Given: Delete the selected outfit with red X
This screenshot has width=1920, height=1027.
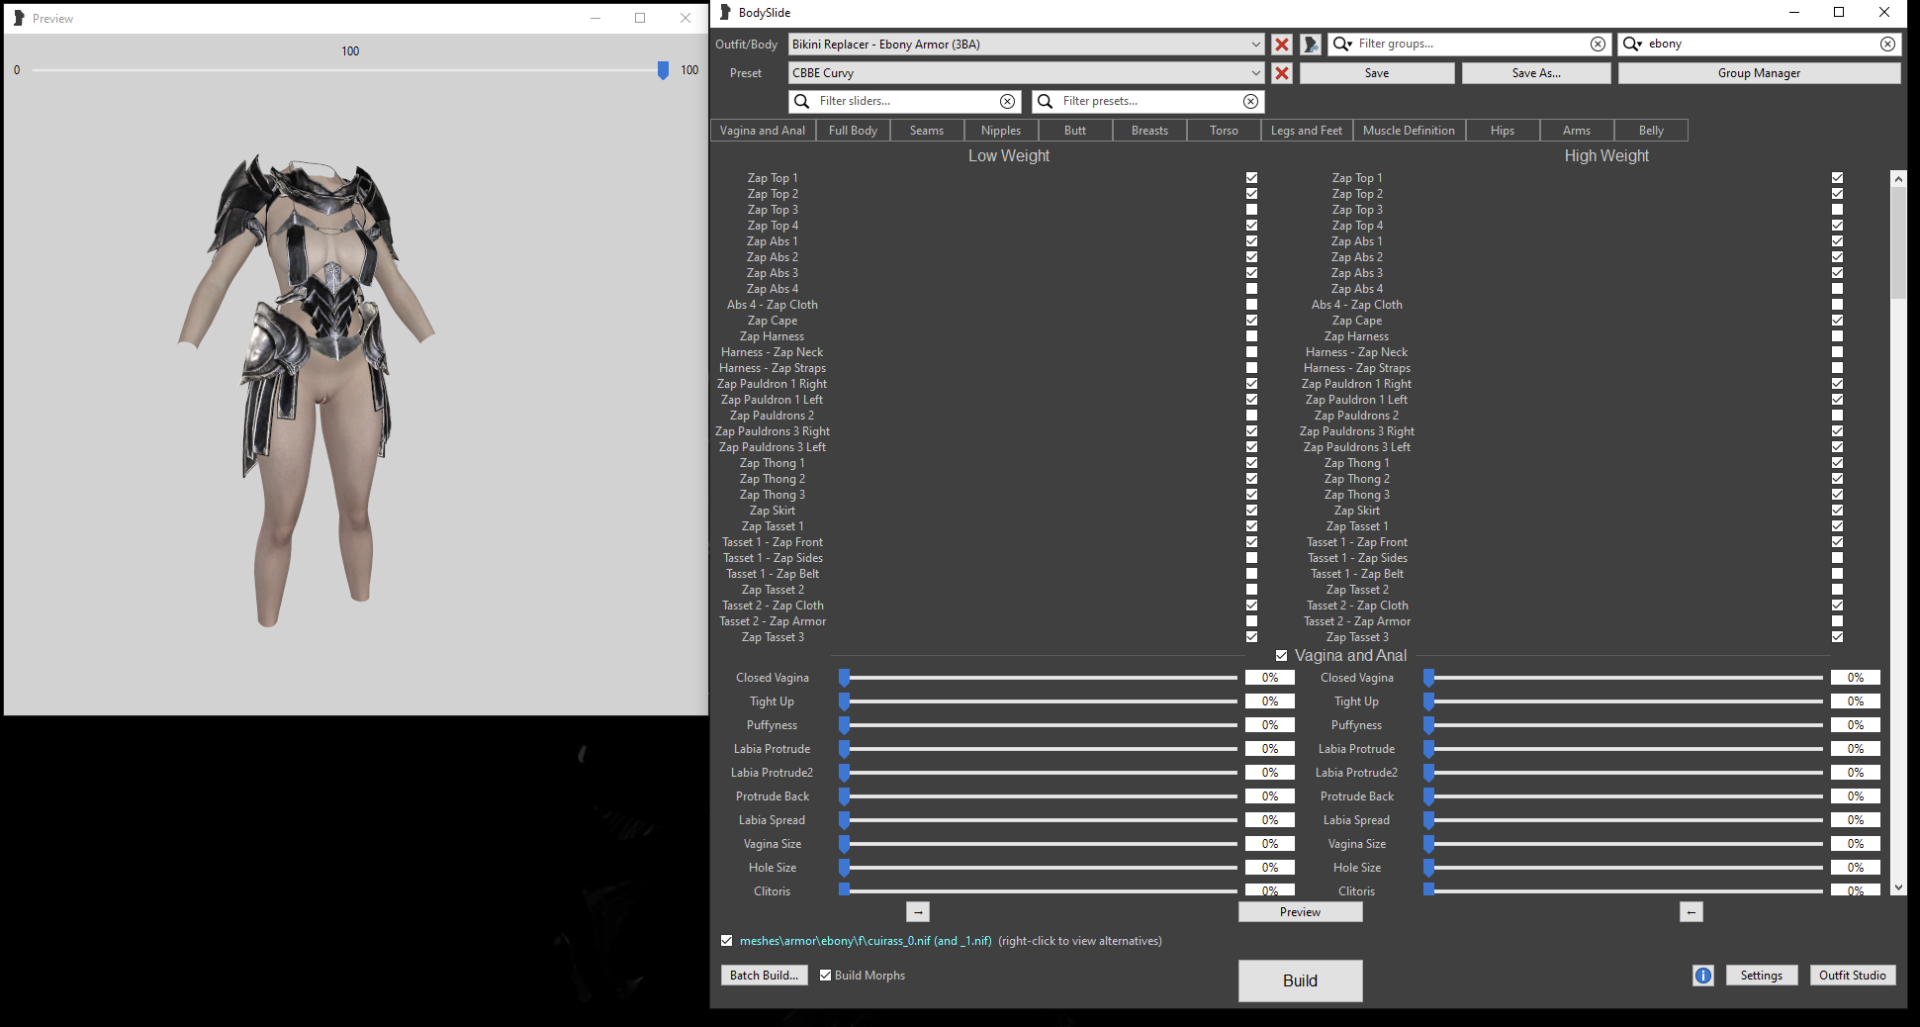Looking at the screenshot, I should (x=1281, y=44).
